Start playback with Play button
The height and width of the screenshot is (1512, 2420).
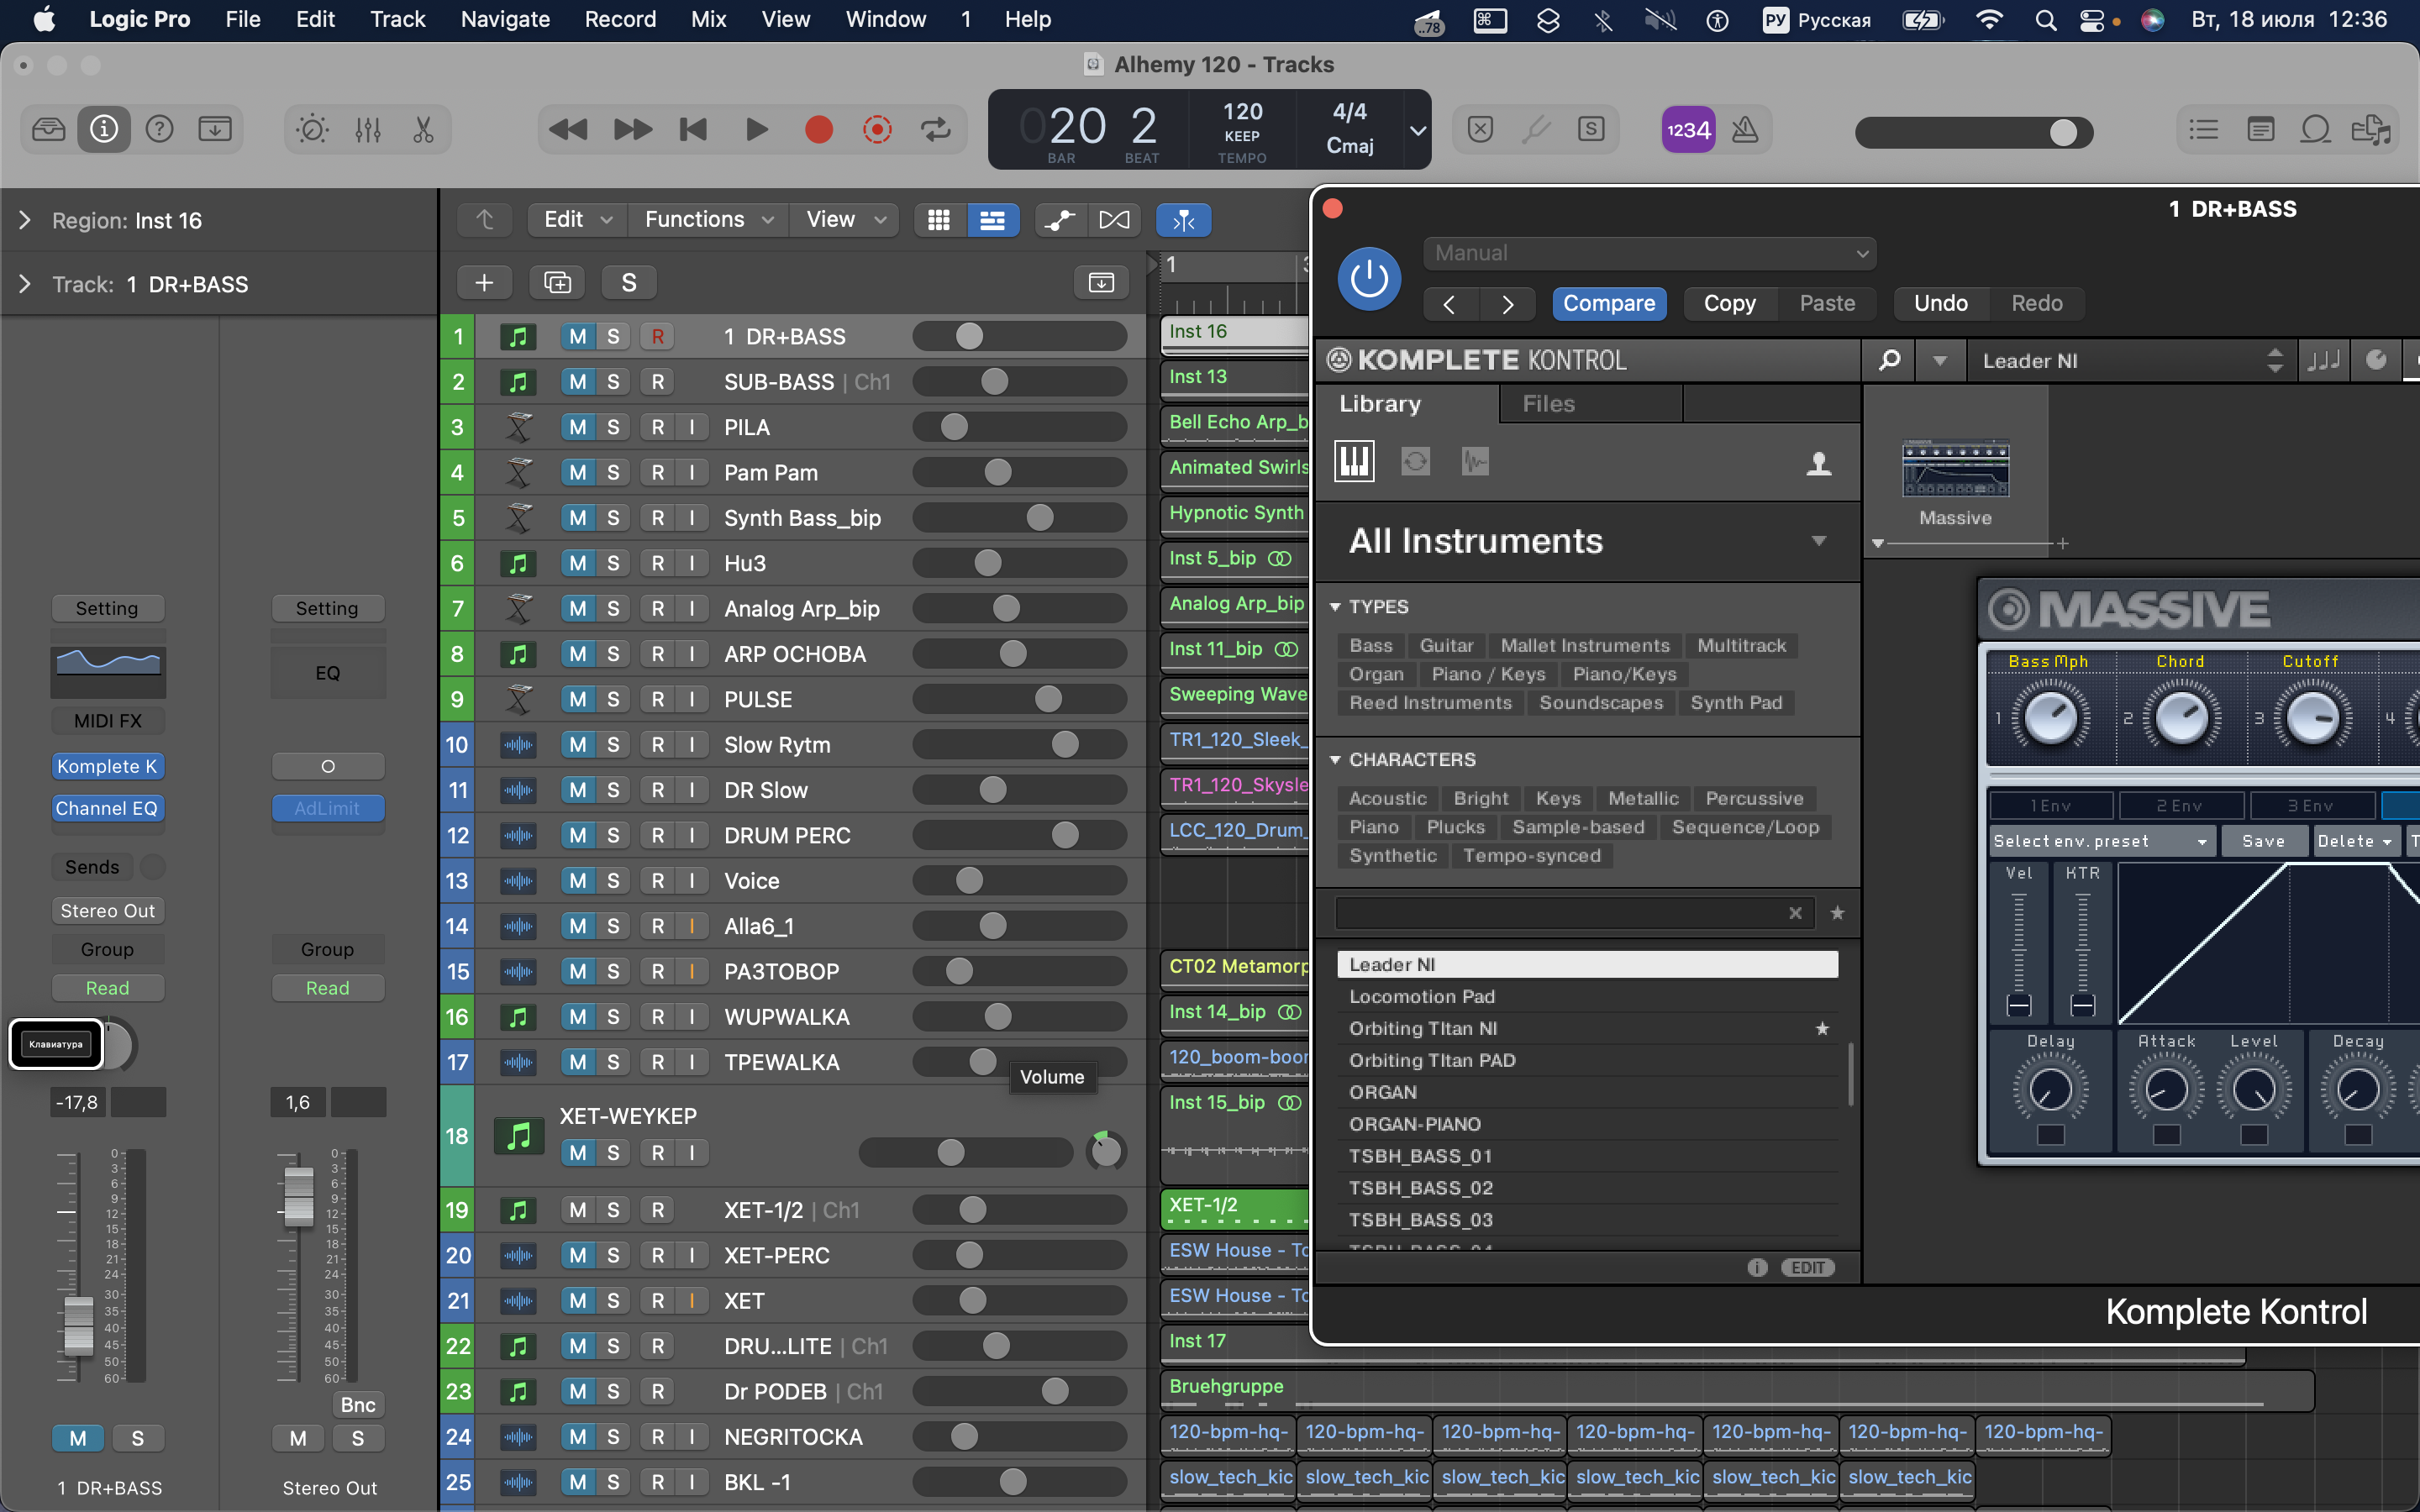point(757,130)
